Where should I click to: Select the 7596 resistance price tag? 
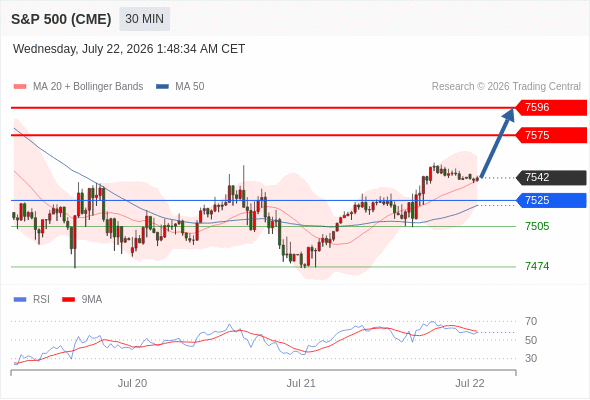(x=551, y=108)
